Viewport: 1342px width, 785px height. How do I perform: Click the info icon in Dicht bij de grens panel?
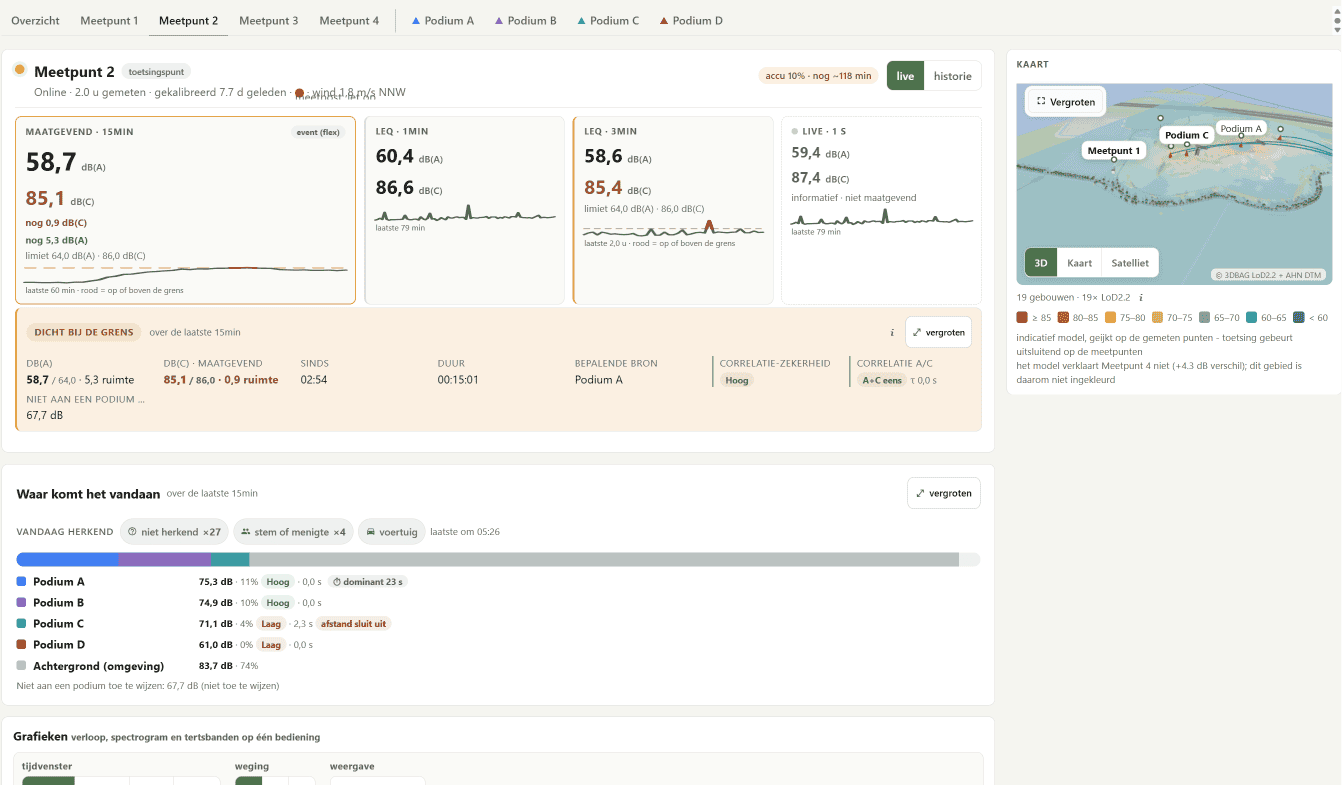892,332
